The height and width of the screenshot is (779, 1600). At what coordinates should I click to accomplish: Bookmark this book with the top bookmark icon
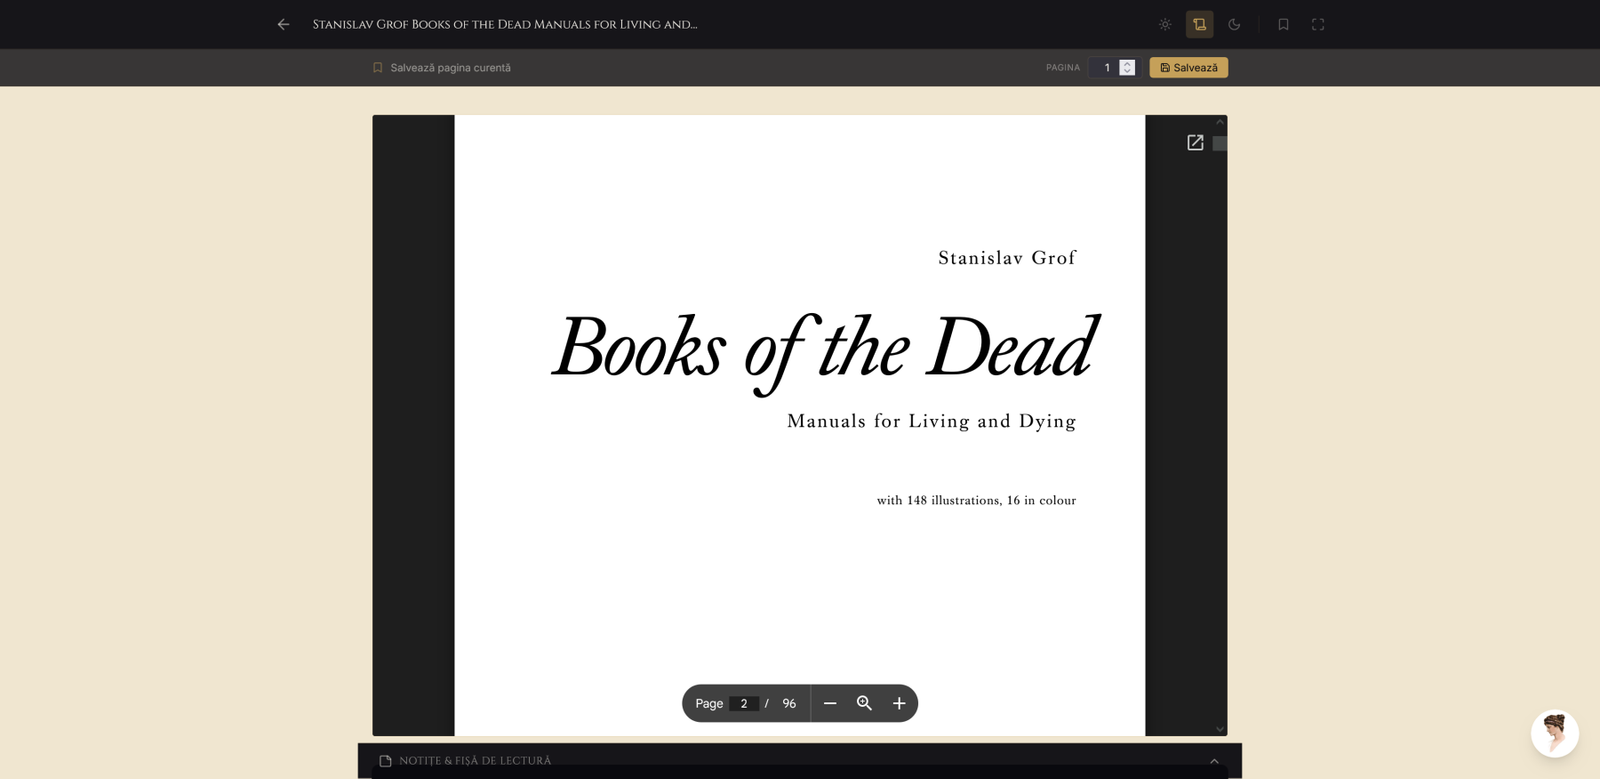tap(1283, 24)
